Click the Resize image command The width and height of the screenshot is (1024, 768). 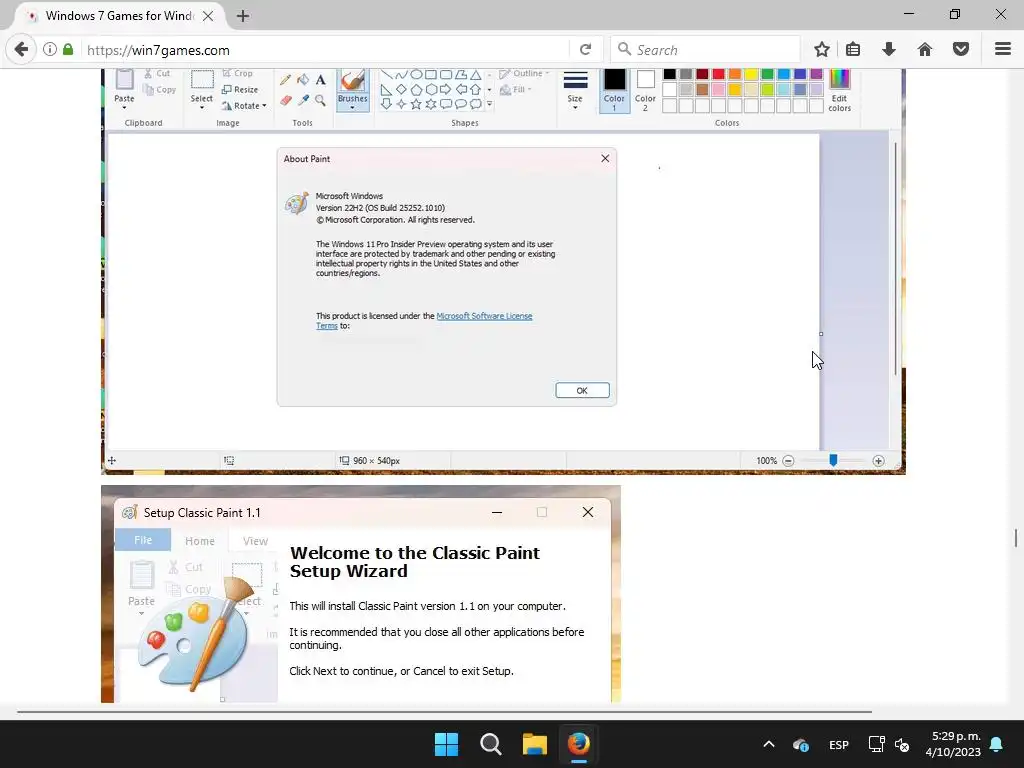point(240,89)
